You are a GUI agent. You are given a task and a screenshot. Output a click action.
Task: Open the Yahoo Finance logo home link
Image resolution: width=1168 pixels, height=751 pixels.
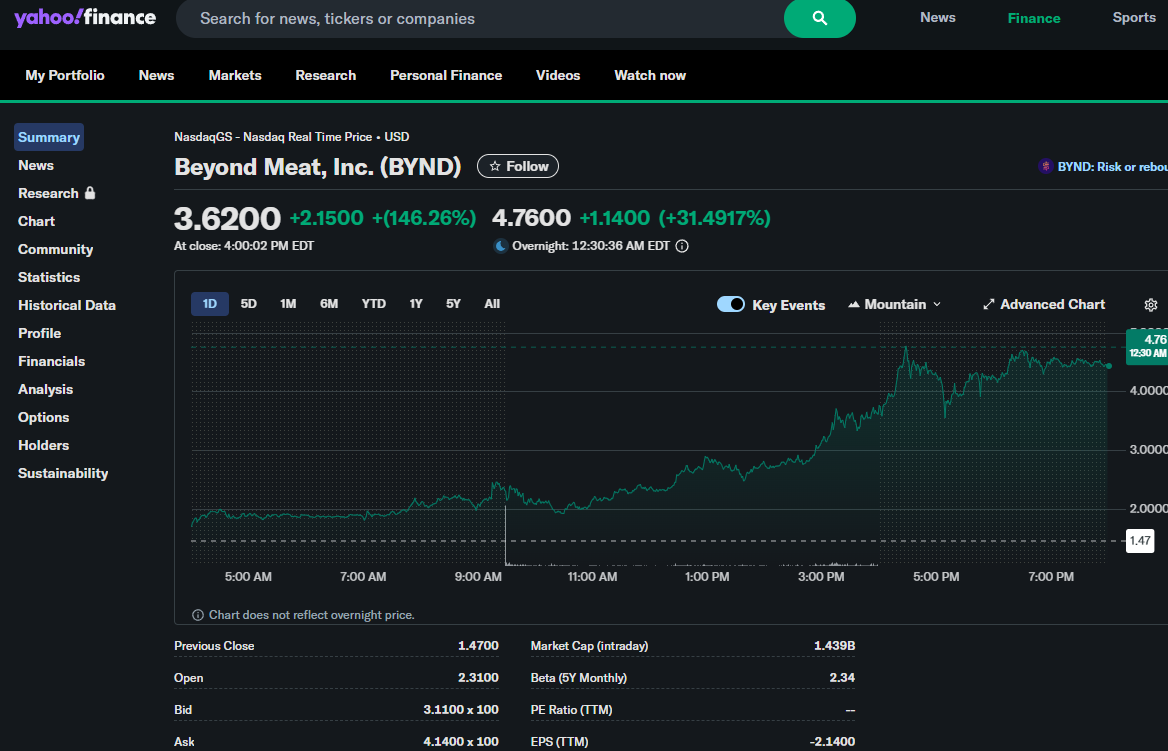click(x=85, y=18)
